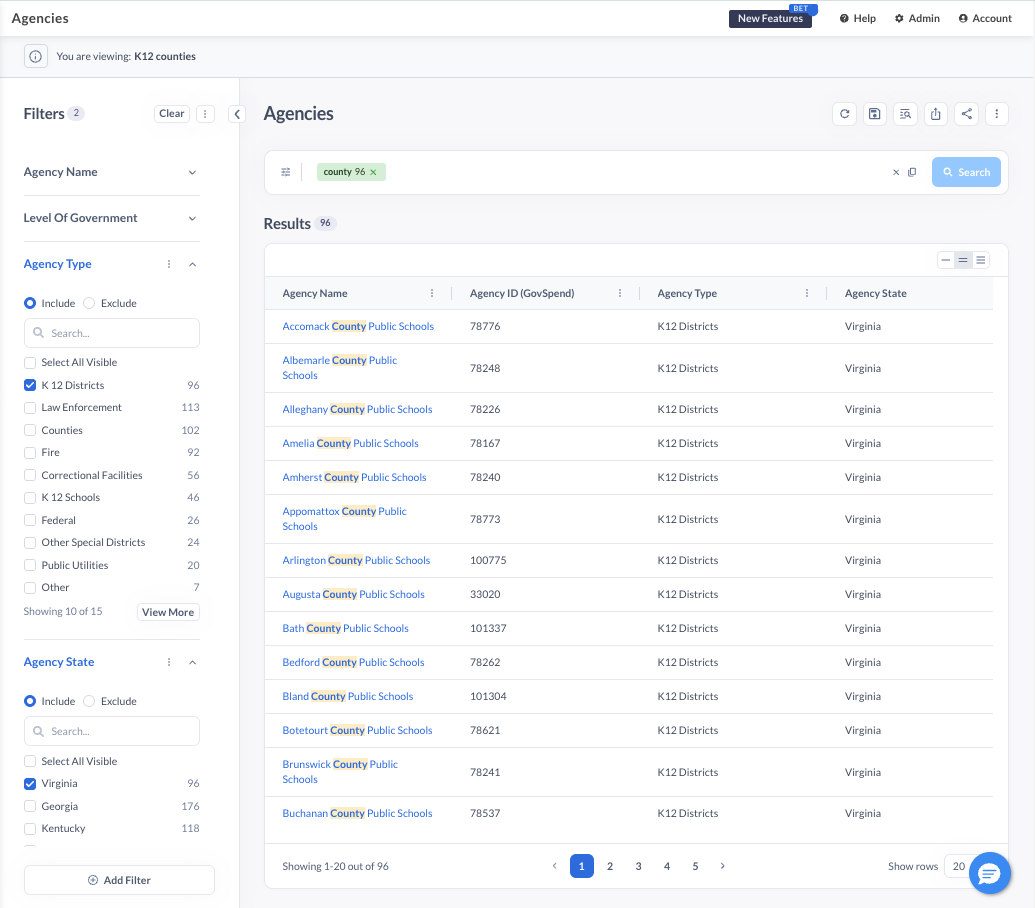This screenshot has width=1035, height=908.
Task: Open Agency Type column options menu
Action: click(x=807, y=293)
